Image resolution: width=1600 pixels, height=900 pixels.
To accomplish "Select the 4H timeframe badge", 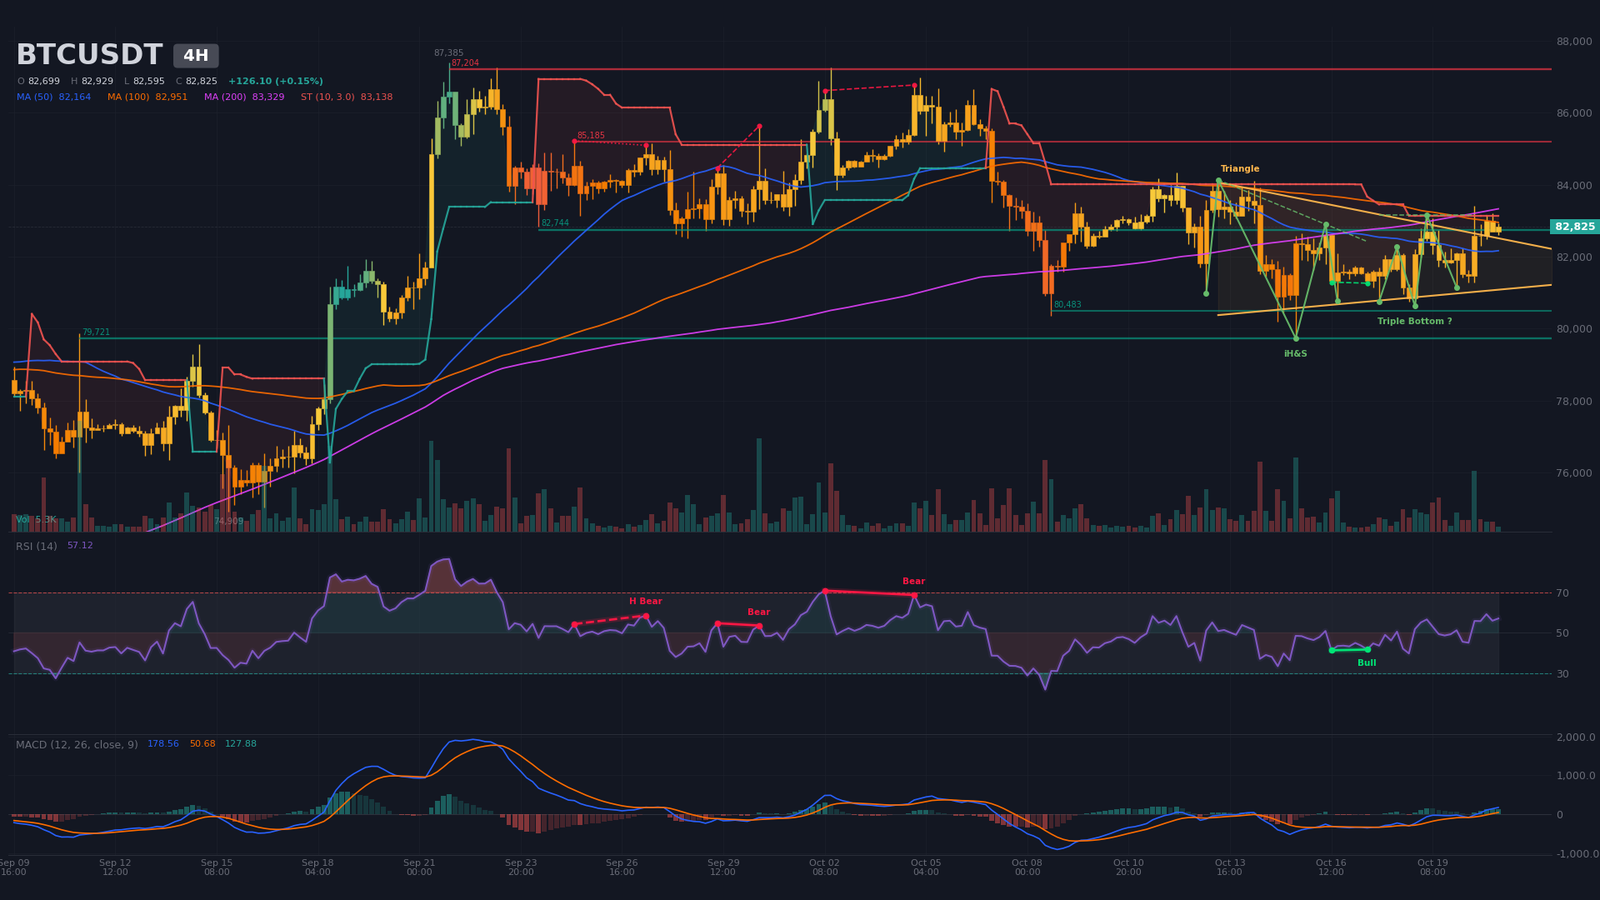I will click(x=196, y=56).
